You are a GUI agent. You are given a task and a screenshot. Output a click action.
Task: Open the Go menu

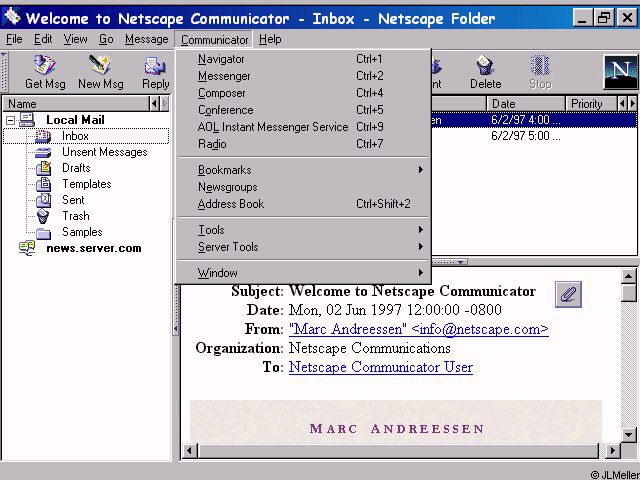pos(106,39)
